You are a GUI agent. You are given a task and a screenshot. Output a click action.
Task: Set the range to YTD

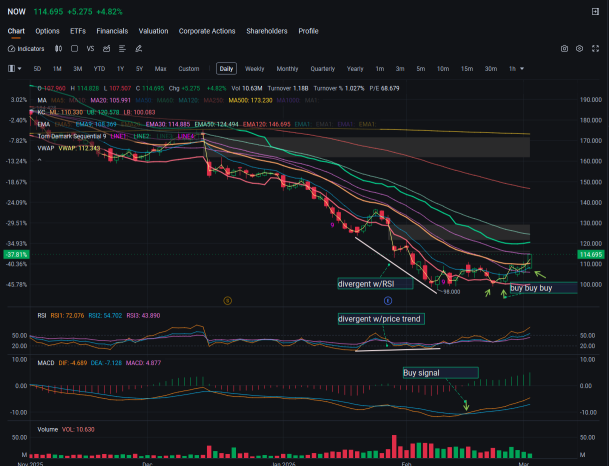[x=99, y=69]
